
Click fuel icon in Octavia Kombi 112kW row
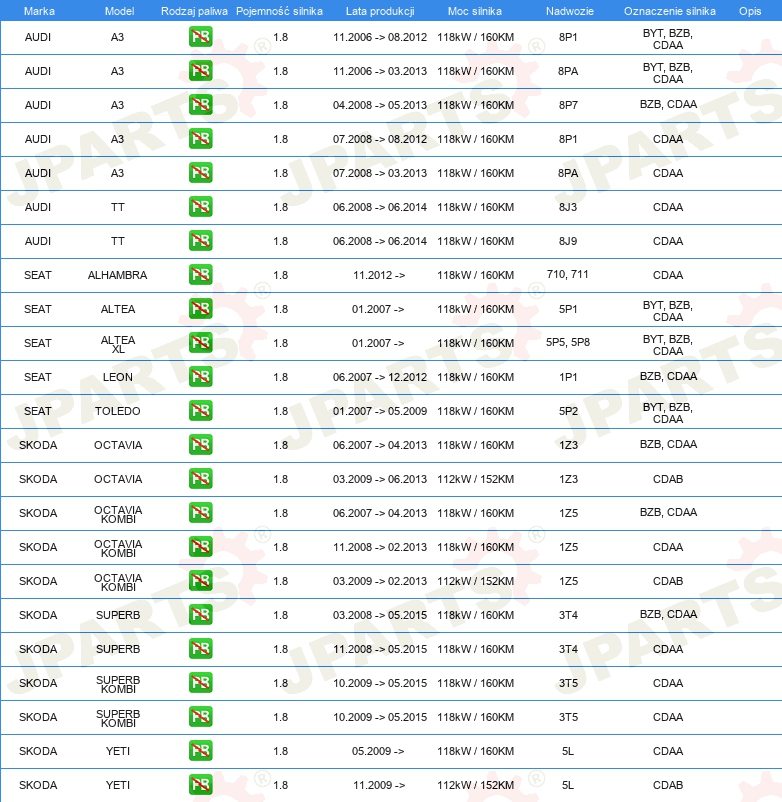pos(200,581)
